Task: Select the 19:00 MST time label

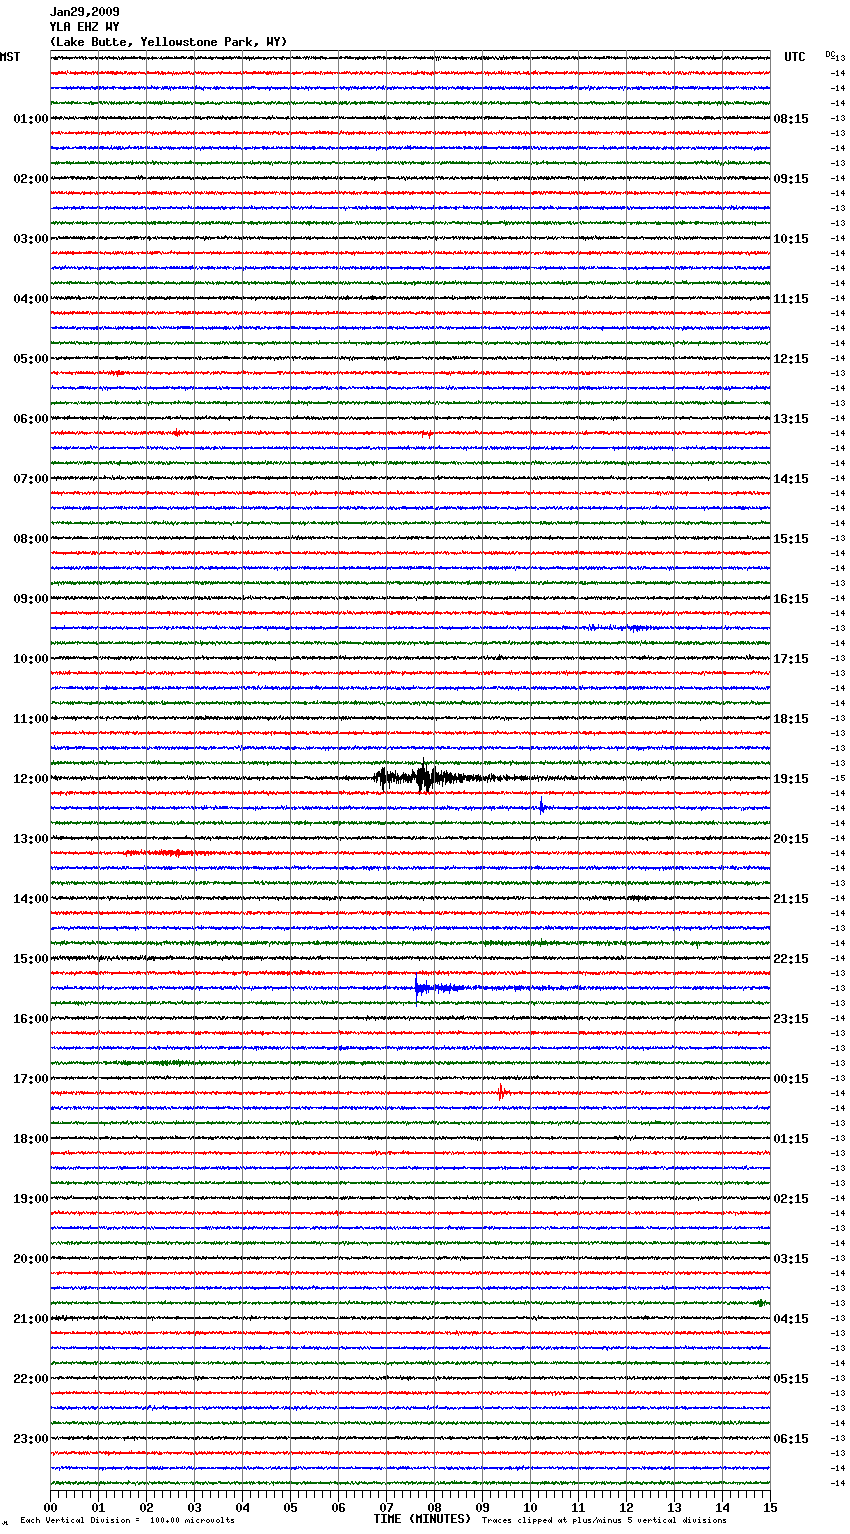Action: pyautogui.click(x=30, y=1199)
